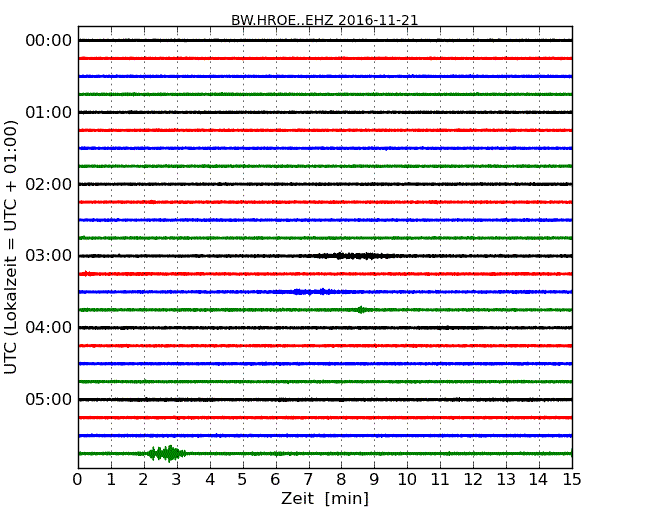Viewport: 650px width, 520px height.
Task: Click the large green seismic burst on bottom trace
Action: [x=167, y=454]
